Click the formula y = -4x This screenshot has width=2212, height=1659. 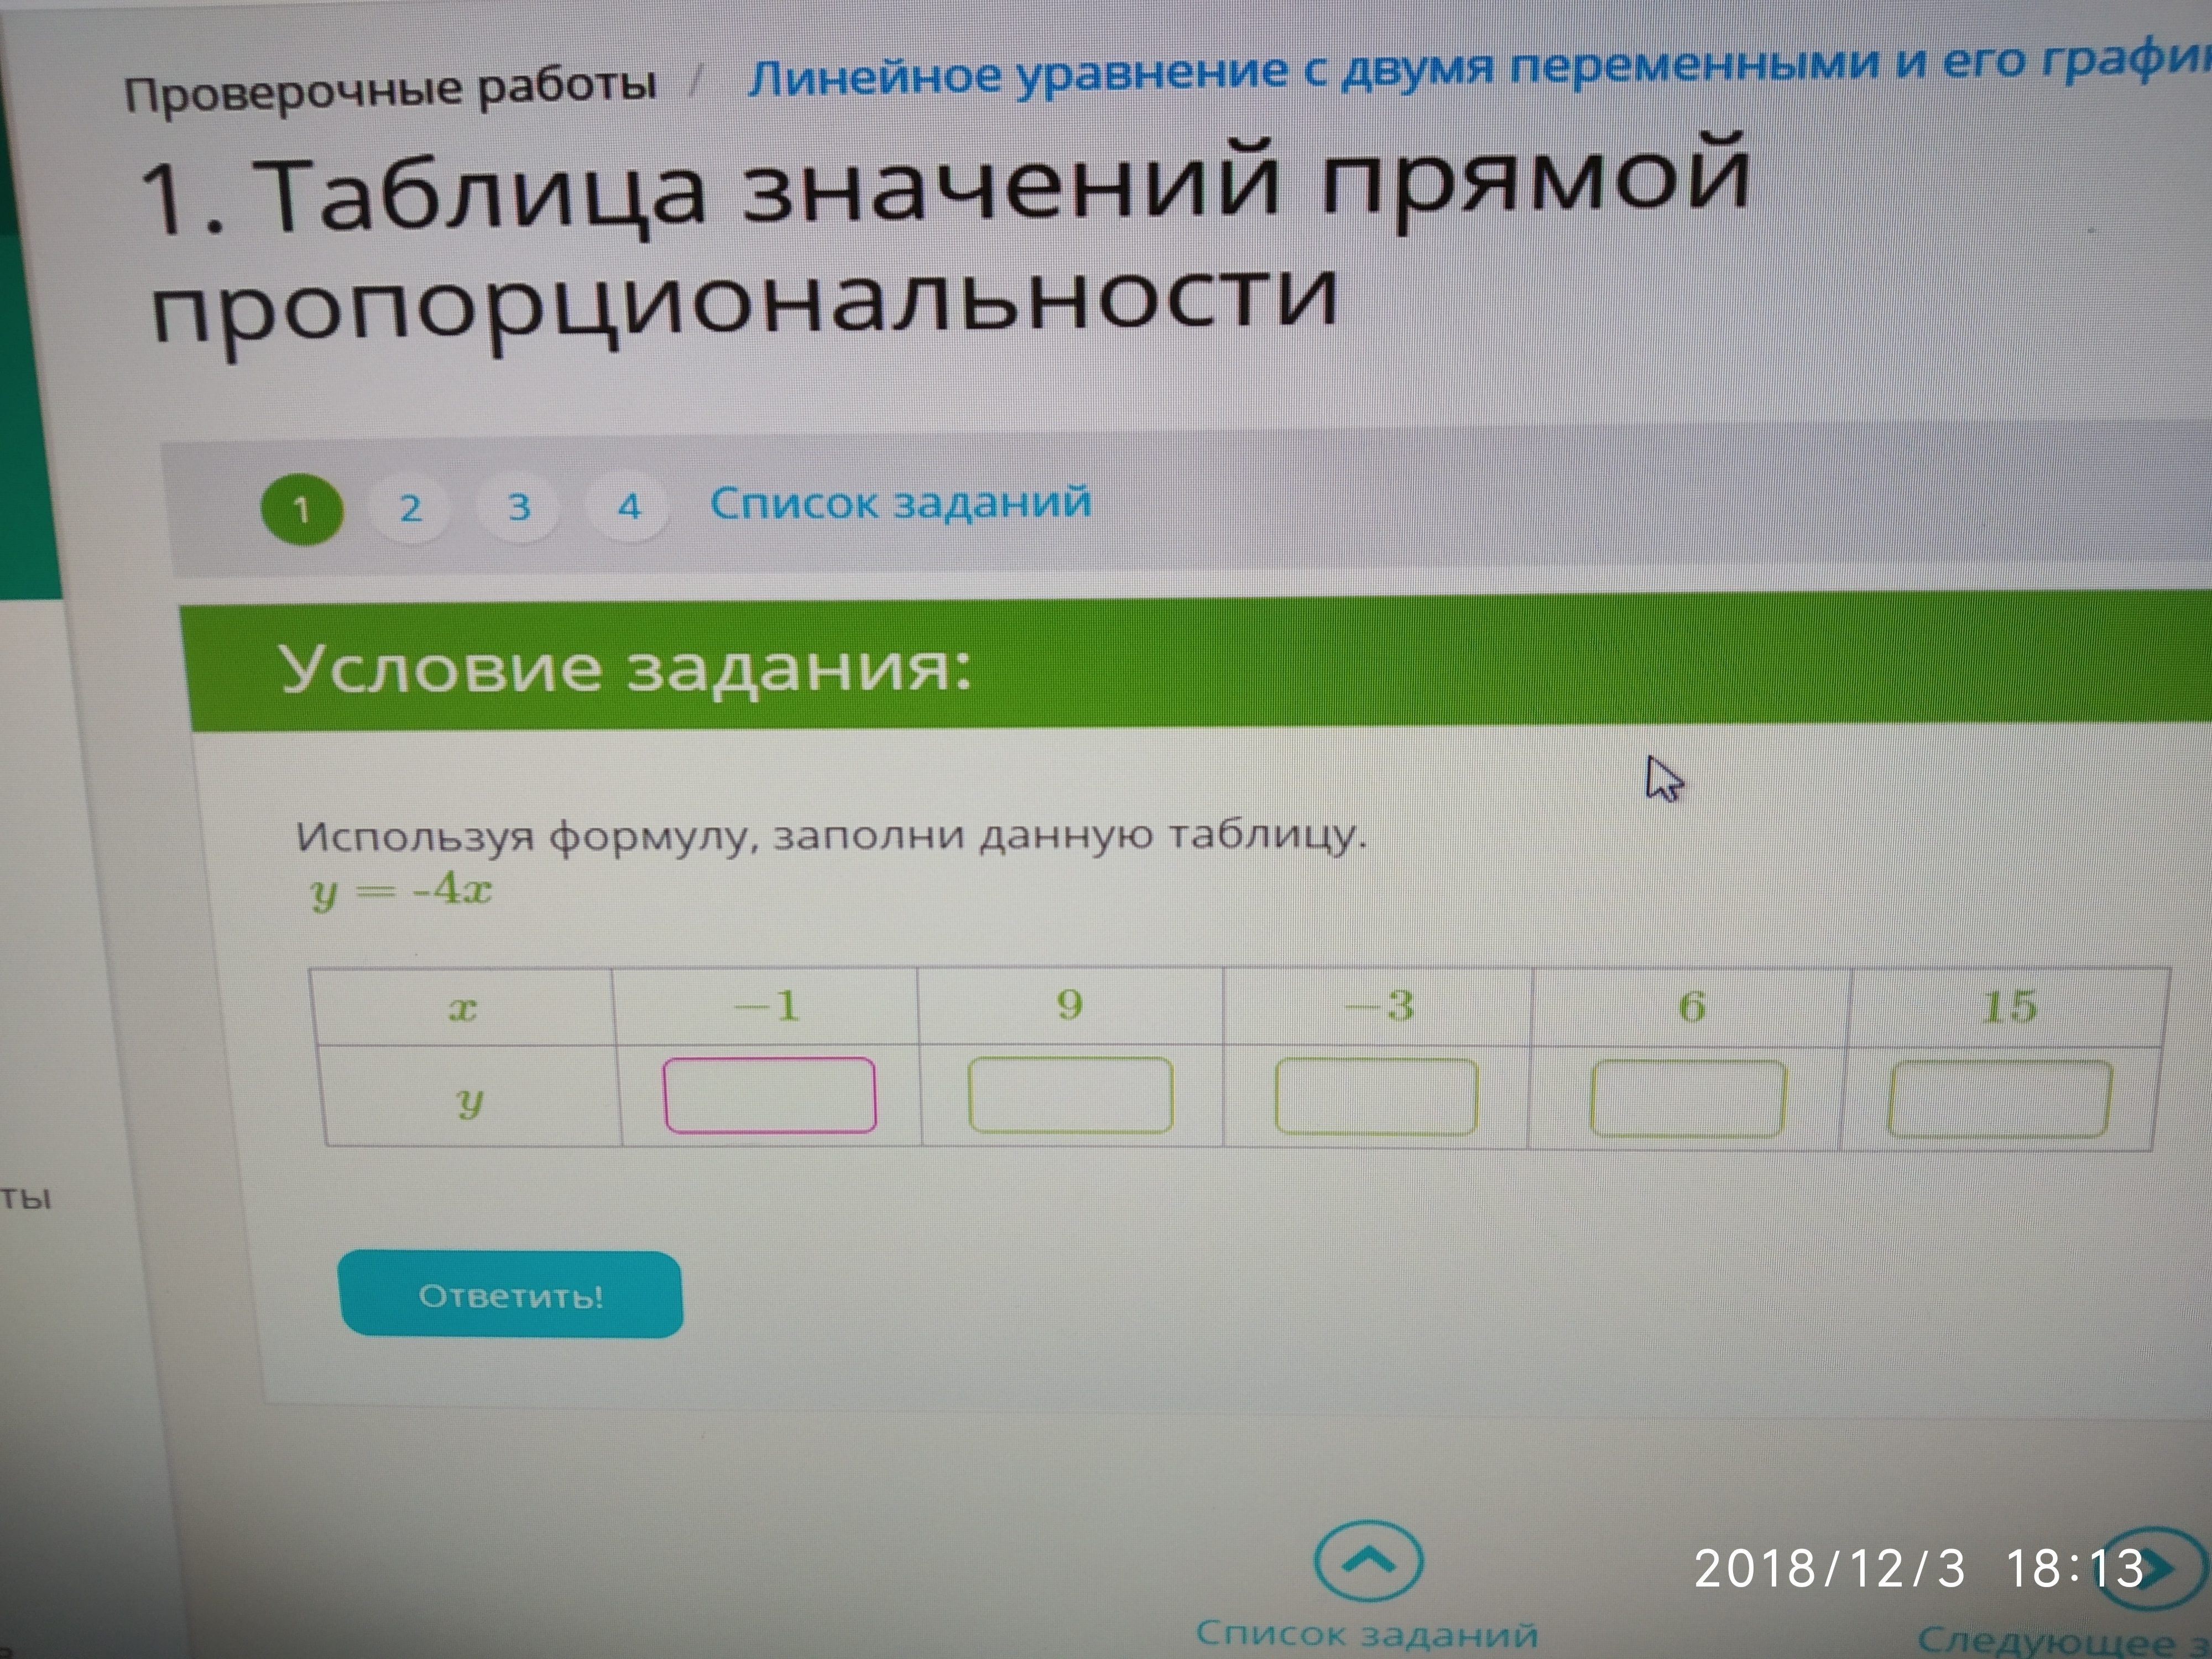[x=402, y=889]
